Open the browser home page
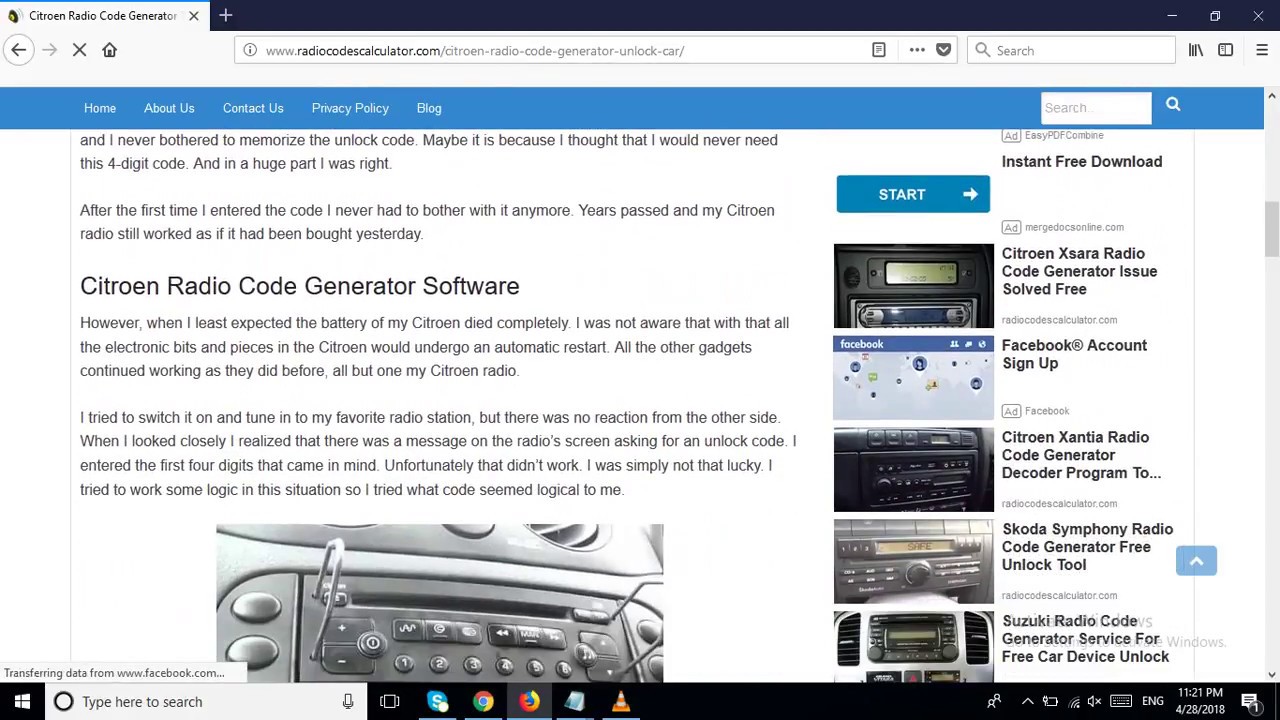Screen dimensions: 1280x720 [x=110, y=50]
